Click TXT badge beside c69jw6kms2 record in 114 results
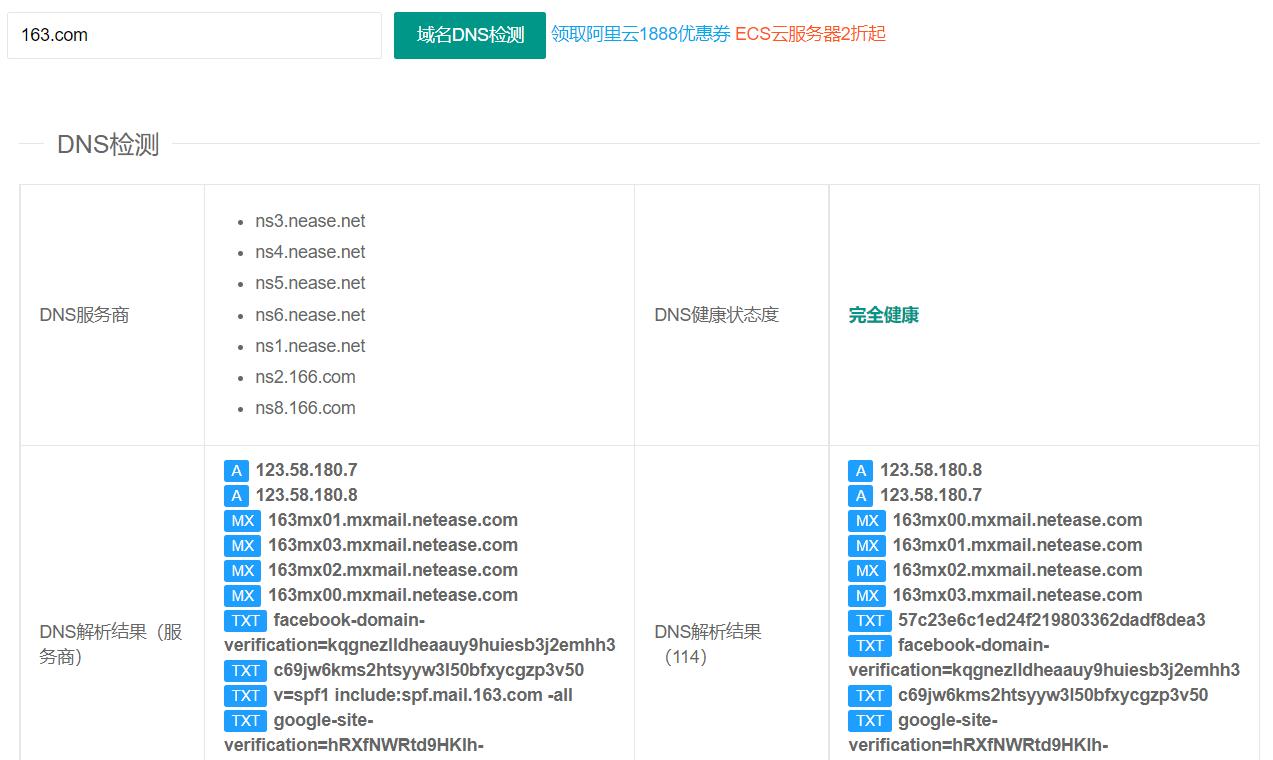Image resolution: width=1273 pixels, height=760 pixels. point(870,695)
